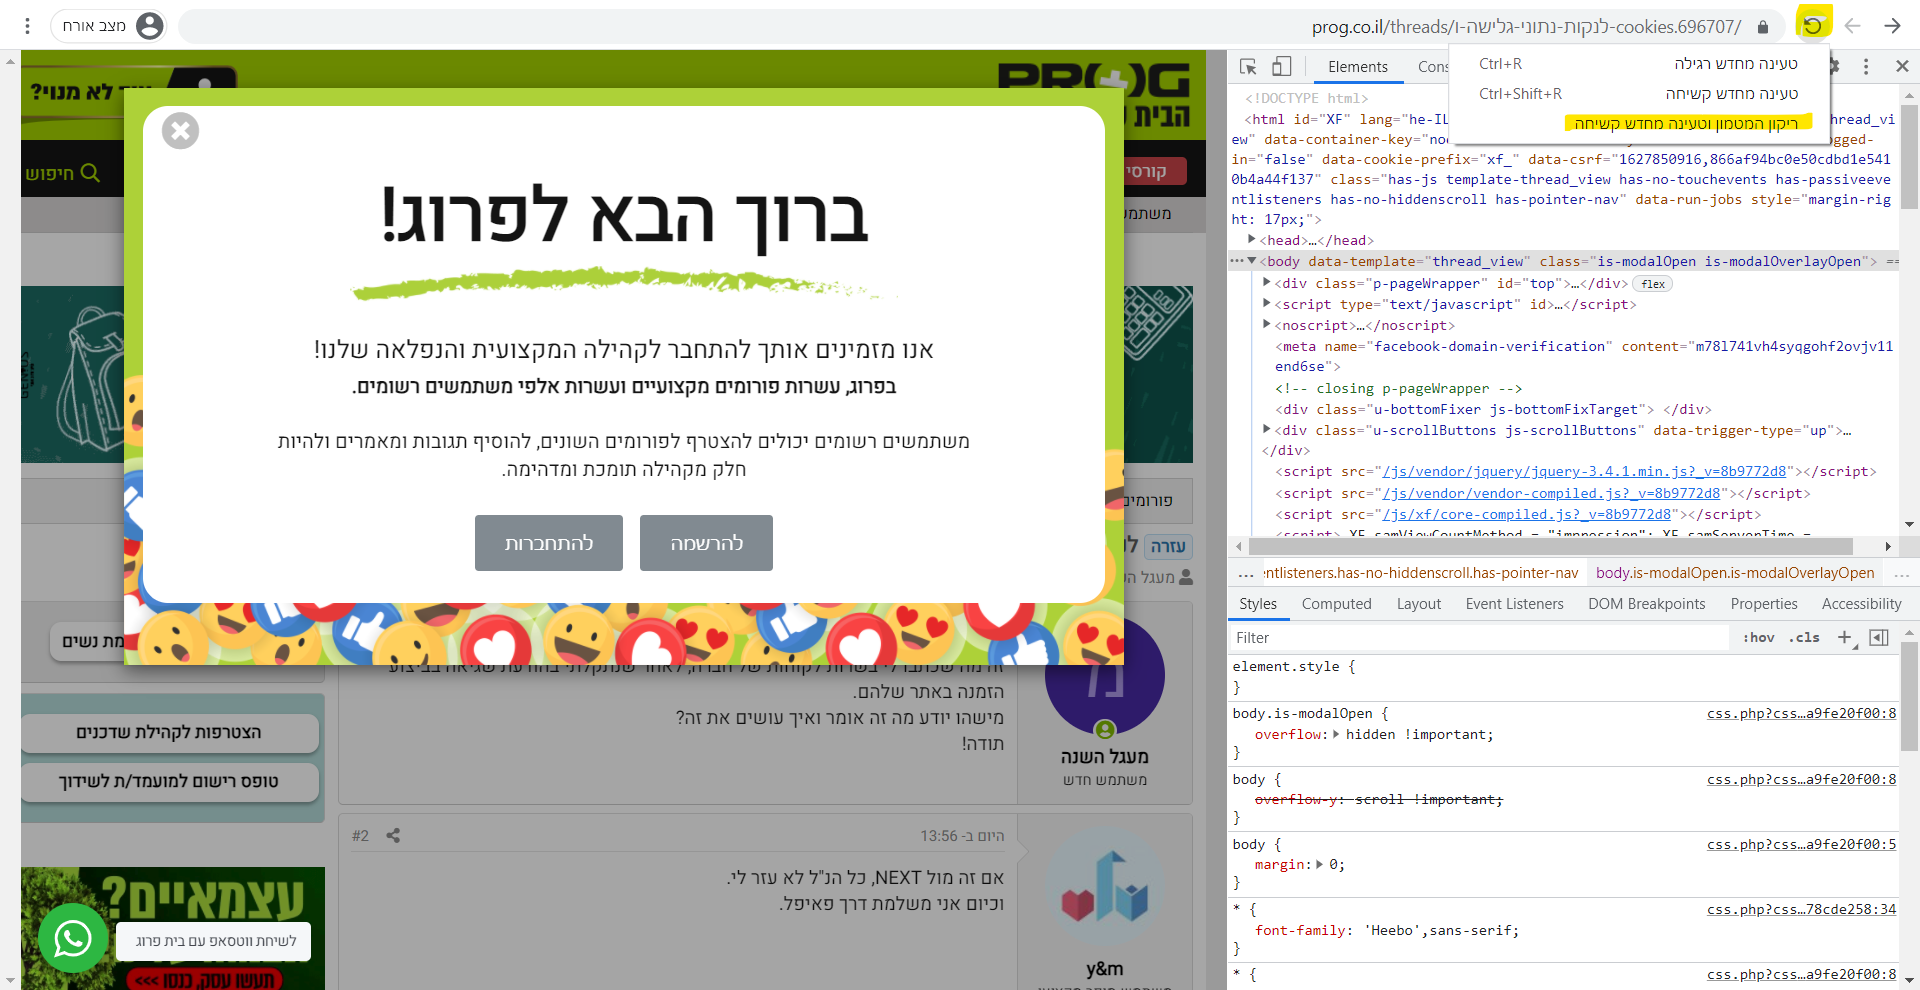Click the WhatsApp chat icon
The image size is (1920, 990).
pyautogui.click(x=73, y=938)
